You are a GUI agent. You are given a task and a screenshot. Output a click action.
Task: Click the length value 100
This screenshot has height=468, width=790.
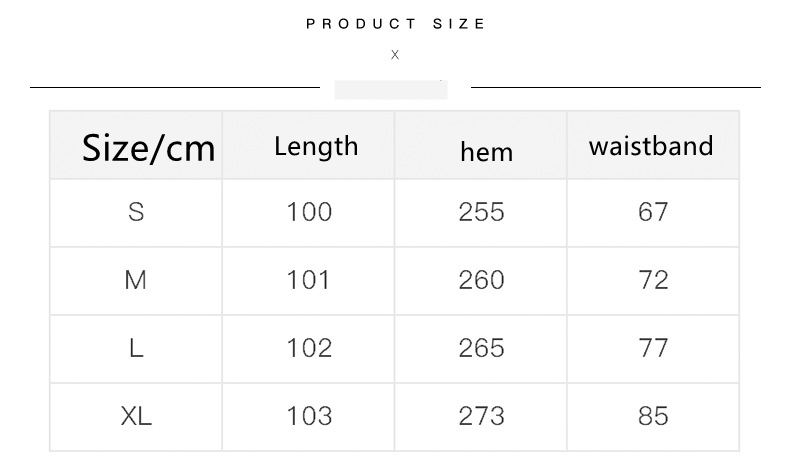pyautogui.click(x=309, y=212)
